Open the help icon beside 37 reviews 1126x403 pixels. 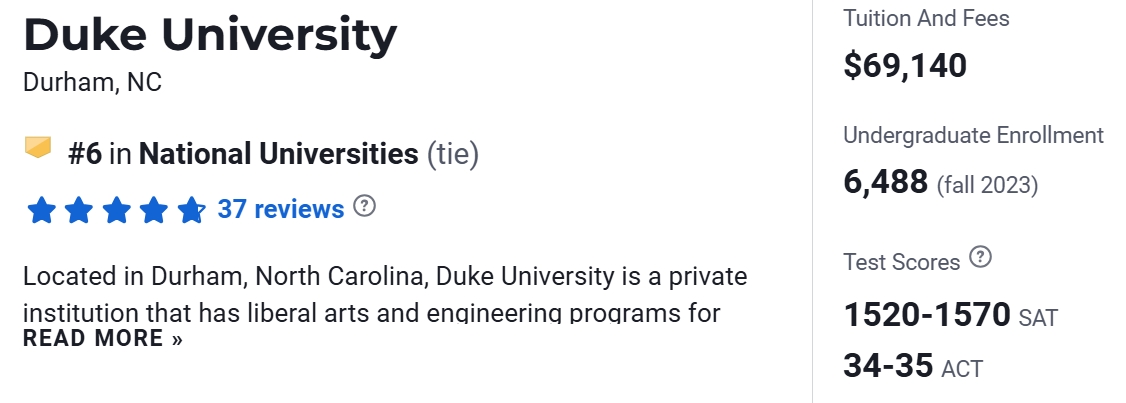365,207
